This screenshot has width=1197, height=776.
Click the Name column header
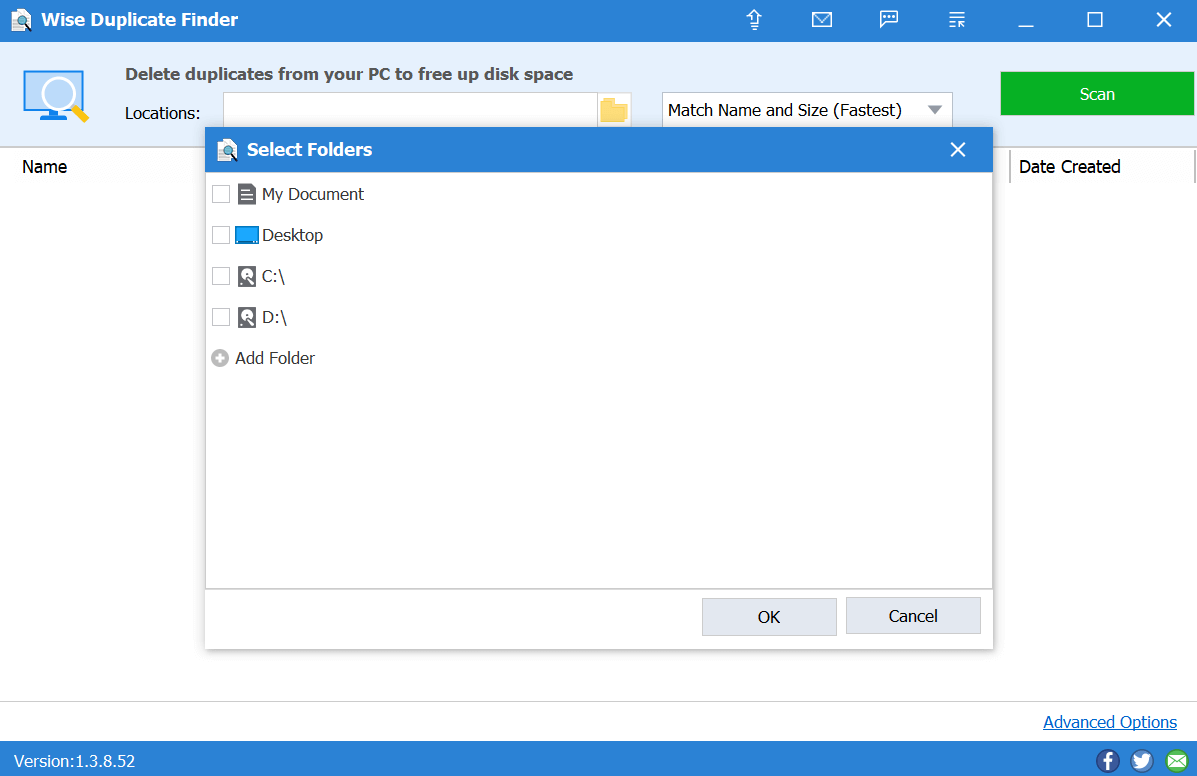click(x=45, y=167)
